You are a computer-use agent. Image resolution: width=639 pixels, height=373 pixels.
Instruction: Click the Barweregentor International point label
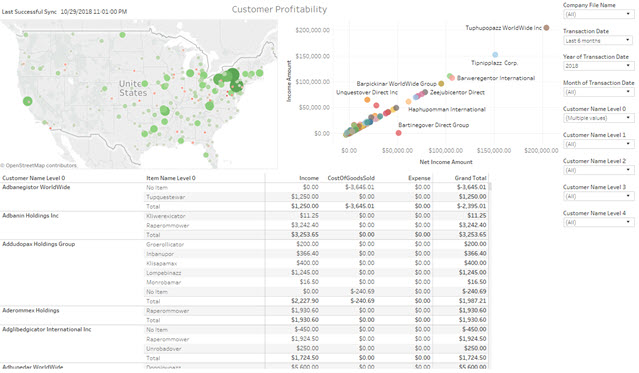point(496,78)
